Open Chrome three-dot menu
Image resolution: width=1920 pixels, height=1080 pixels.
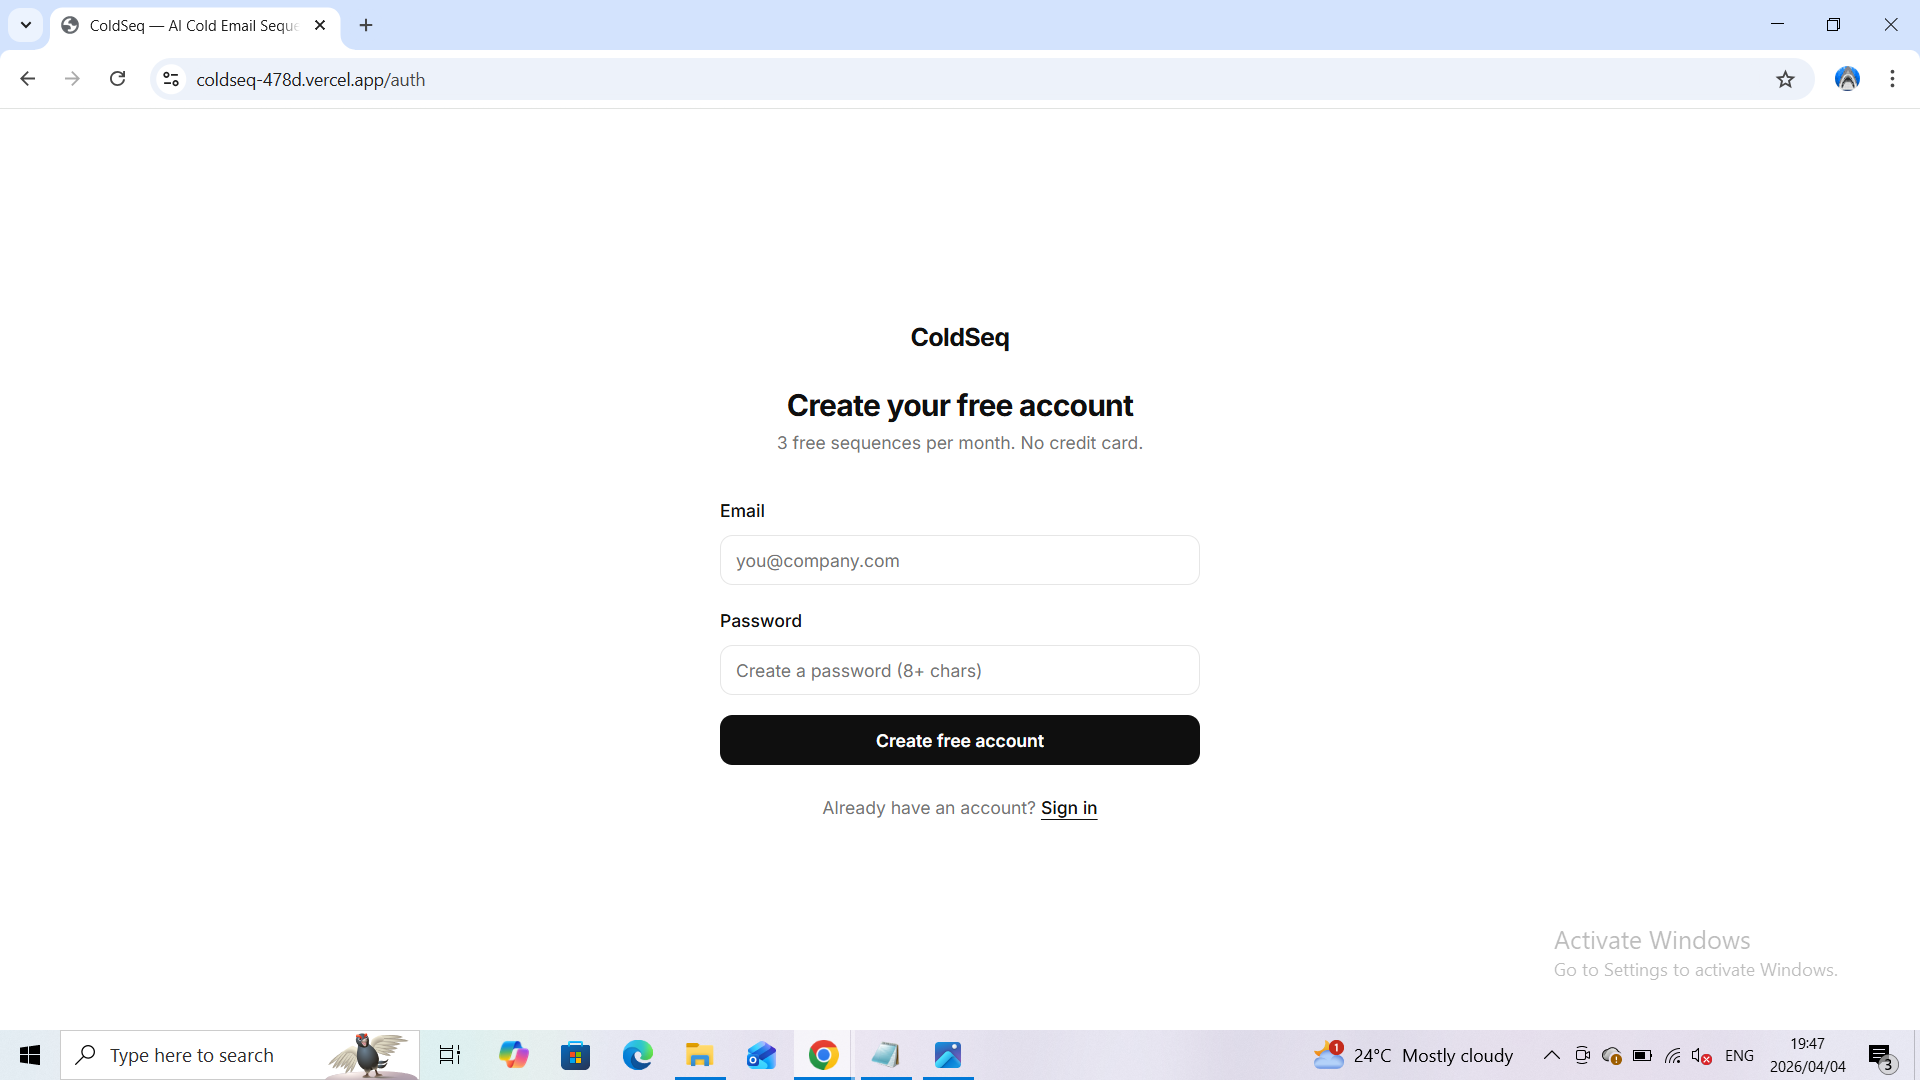[1892, 79]
